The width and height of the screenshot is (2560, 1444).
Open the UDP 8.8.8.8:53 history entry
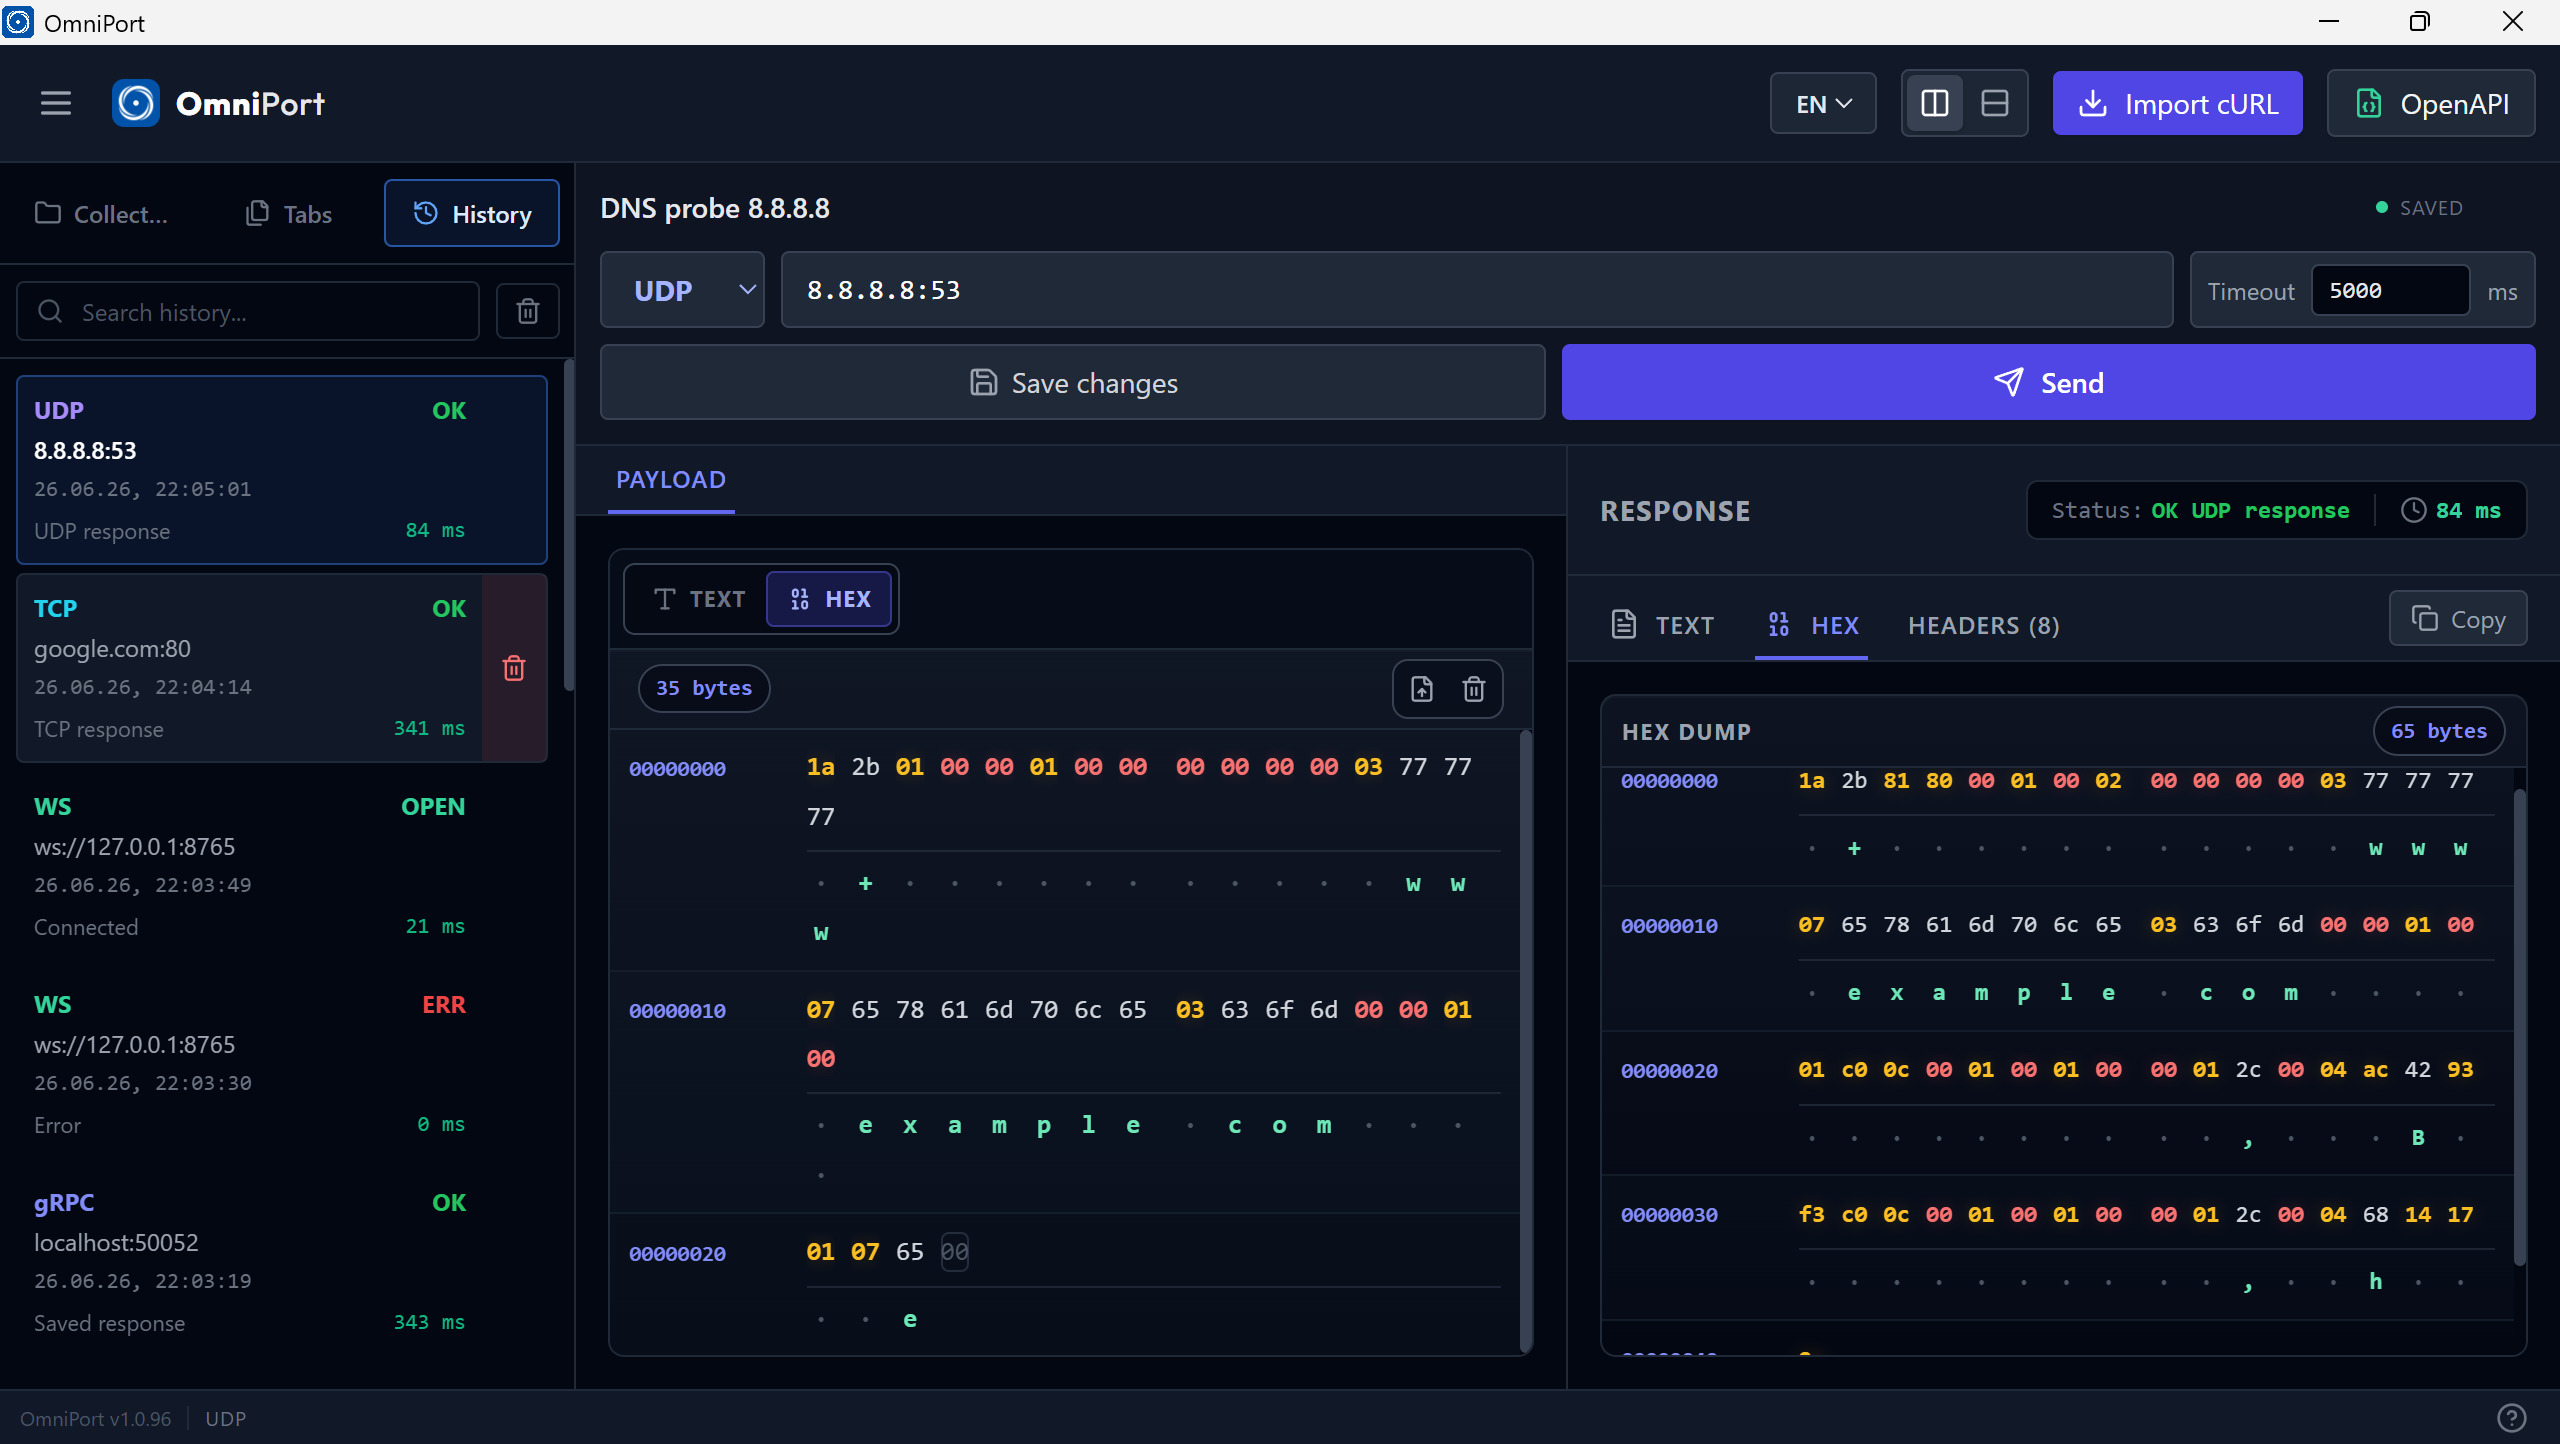coord(281,470)
